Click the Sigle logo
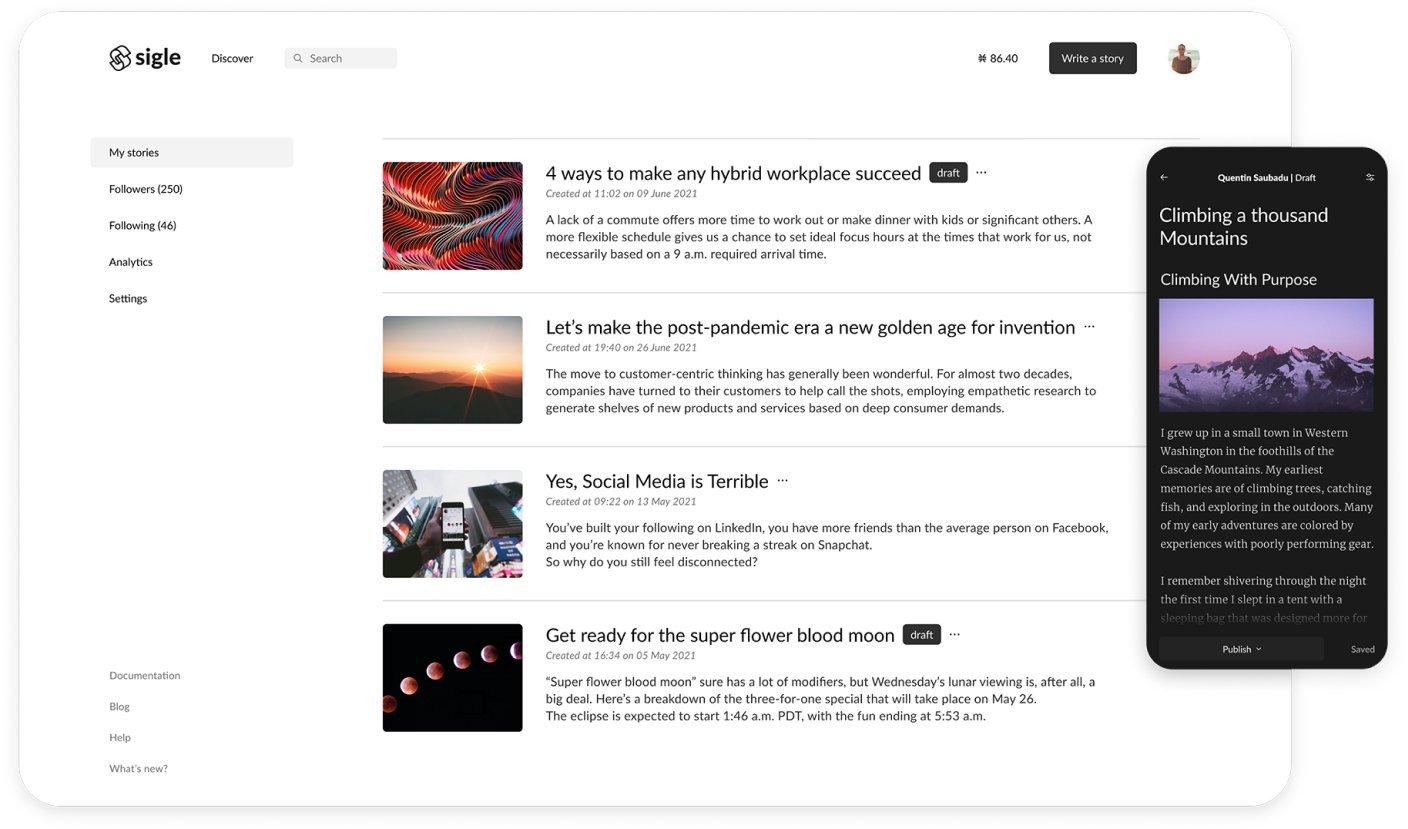The width and height of the screenshot is (1408, 829). 145,58
